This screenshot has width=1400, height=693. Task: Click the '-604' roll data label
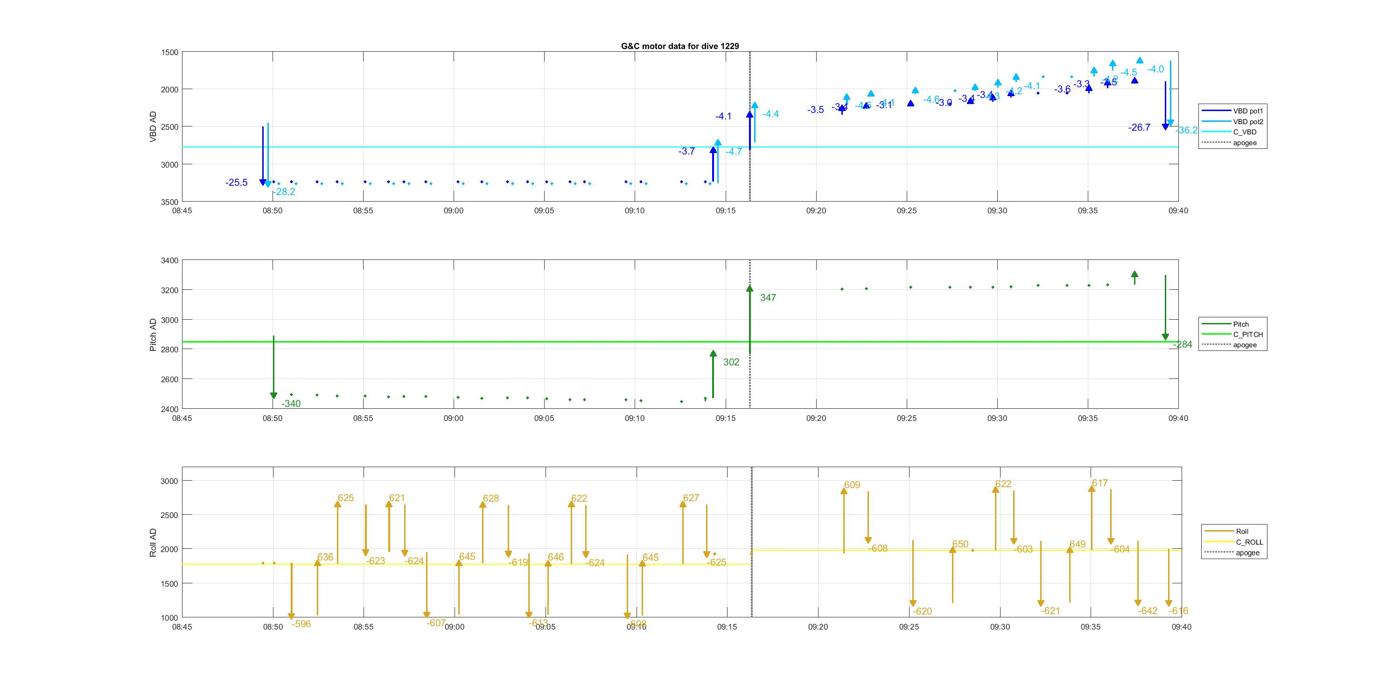point(1120,550)
